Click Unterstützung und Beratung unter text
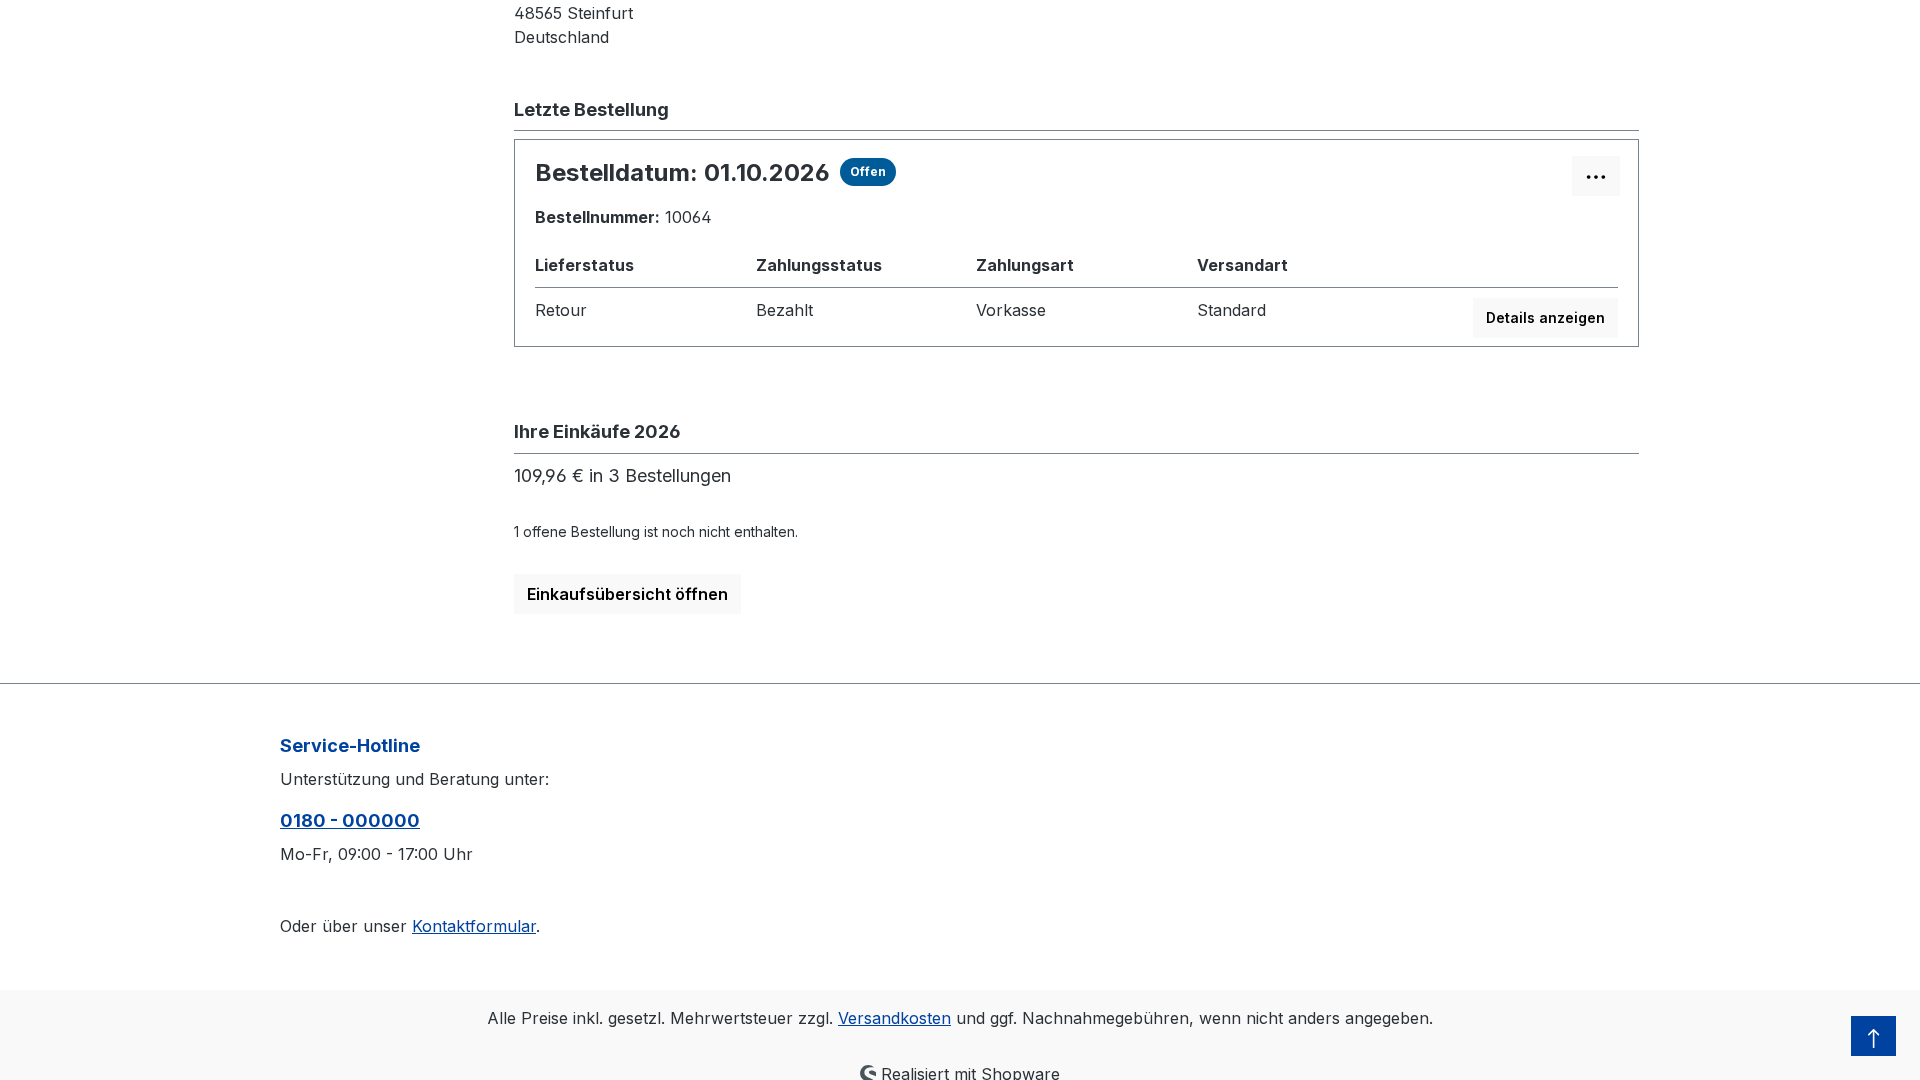The width and height of the screenshot is (1920, 1080). click(x=414, y=779)
